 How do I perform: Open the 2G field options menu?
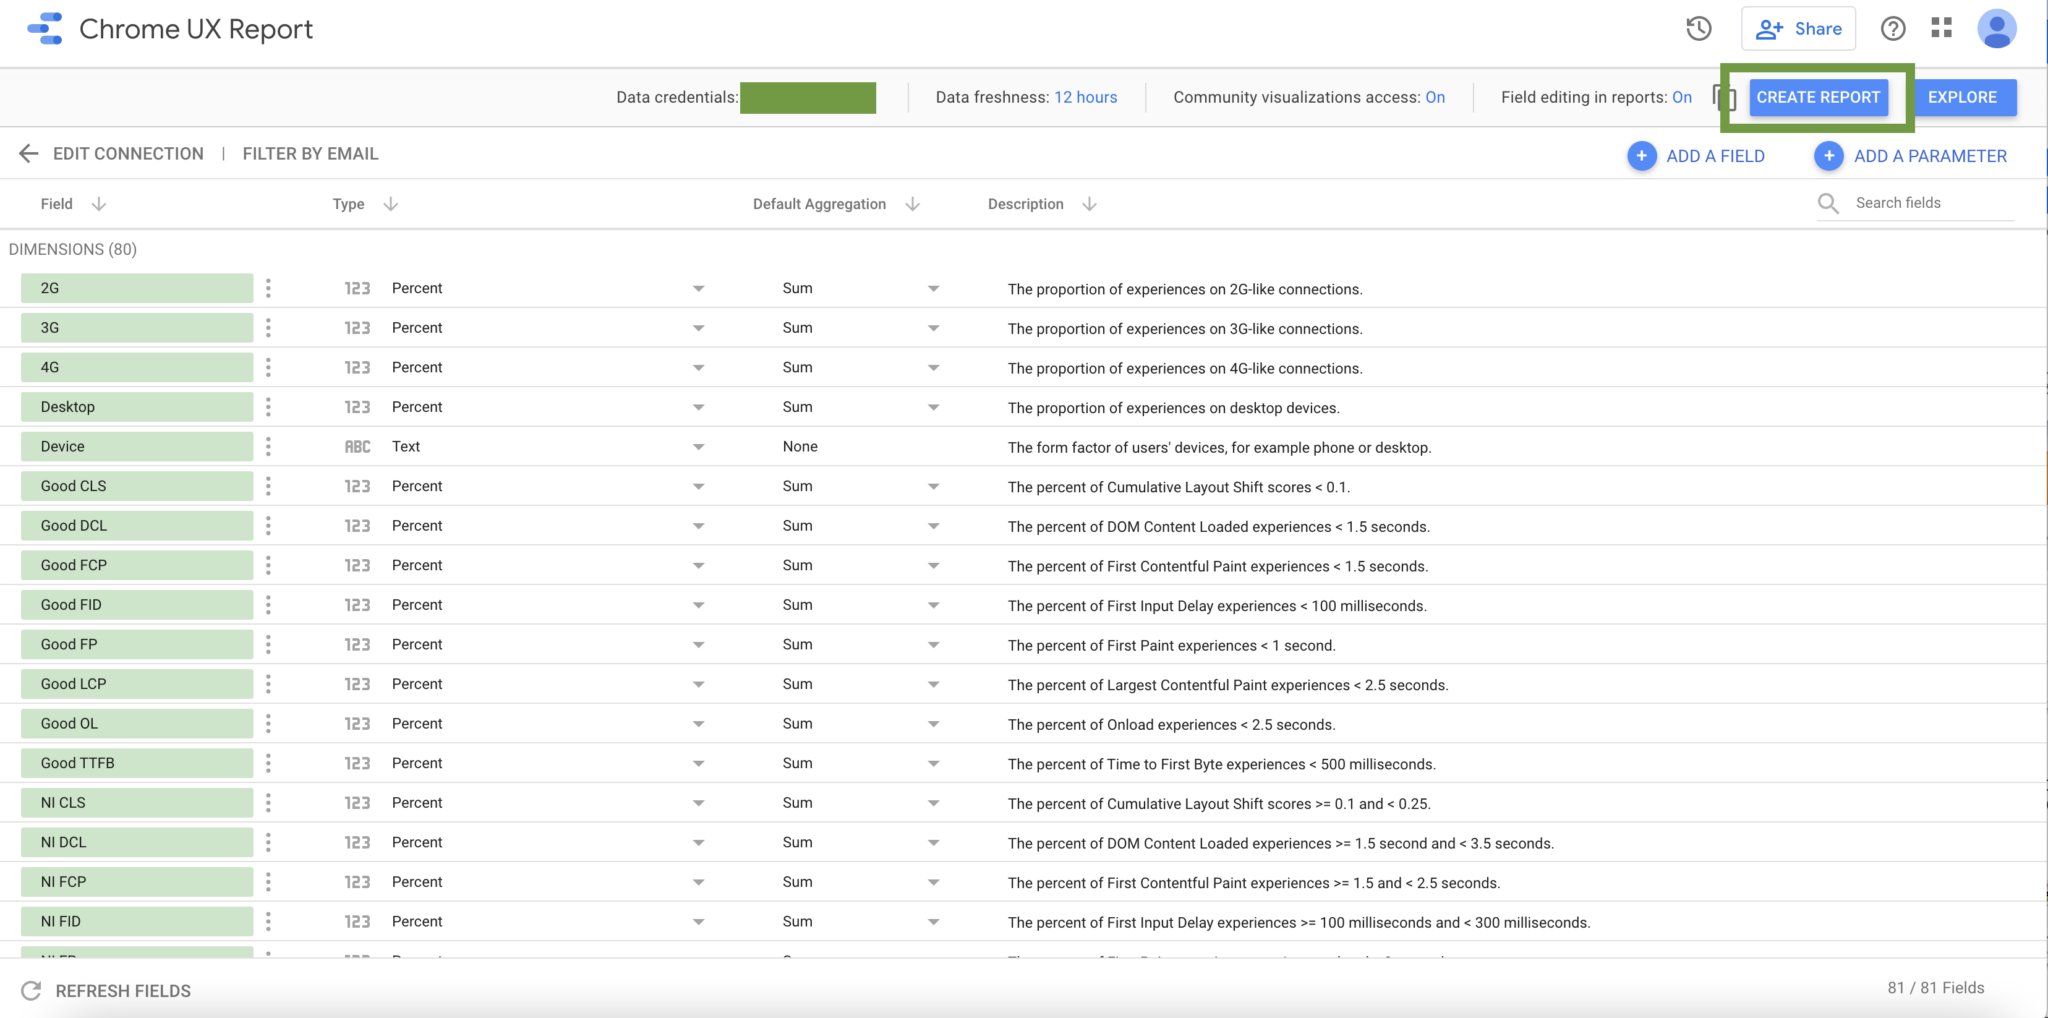coord(268,288)
